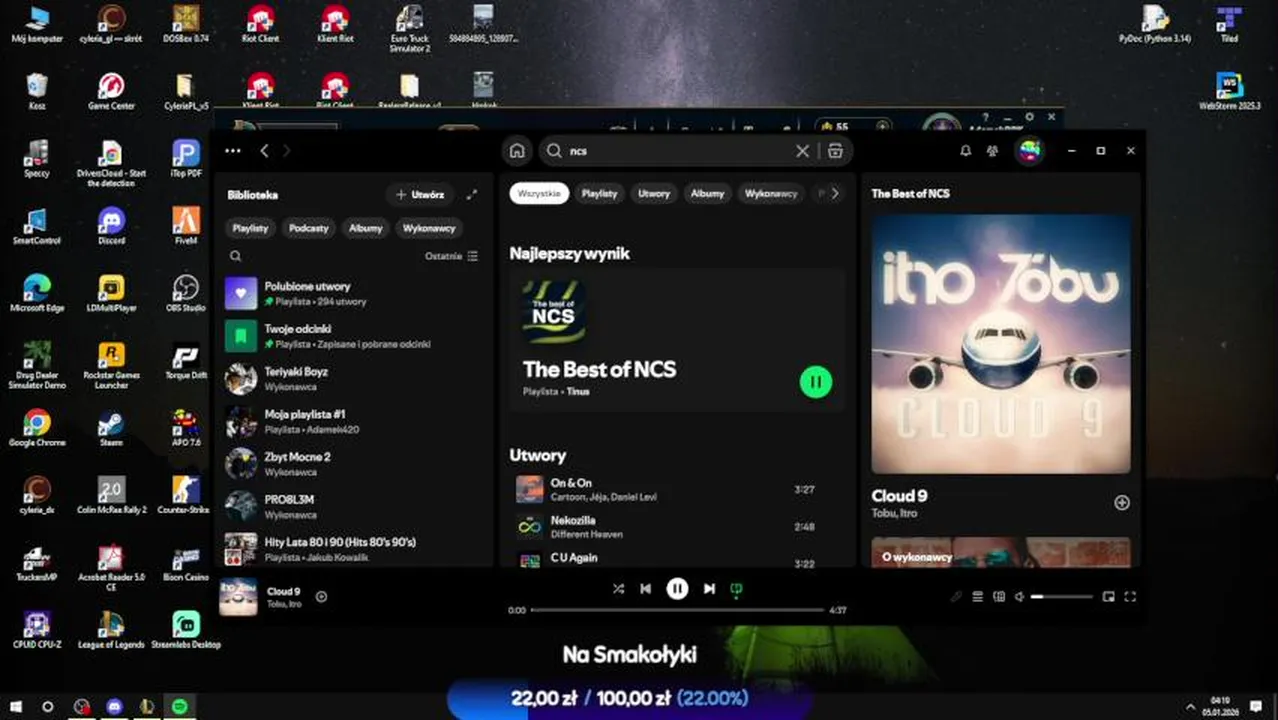Open Teriyaki Boyz artist in the library
Viewport: 1278px width, 720px height.
coord(354,378)
